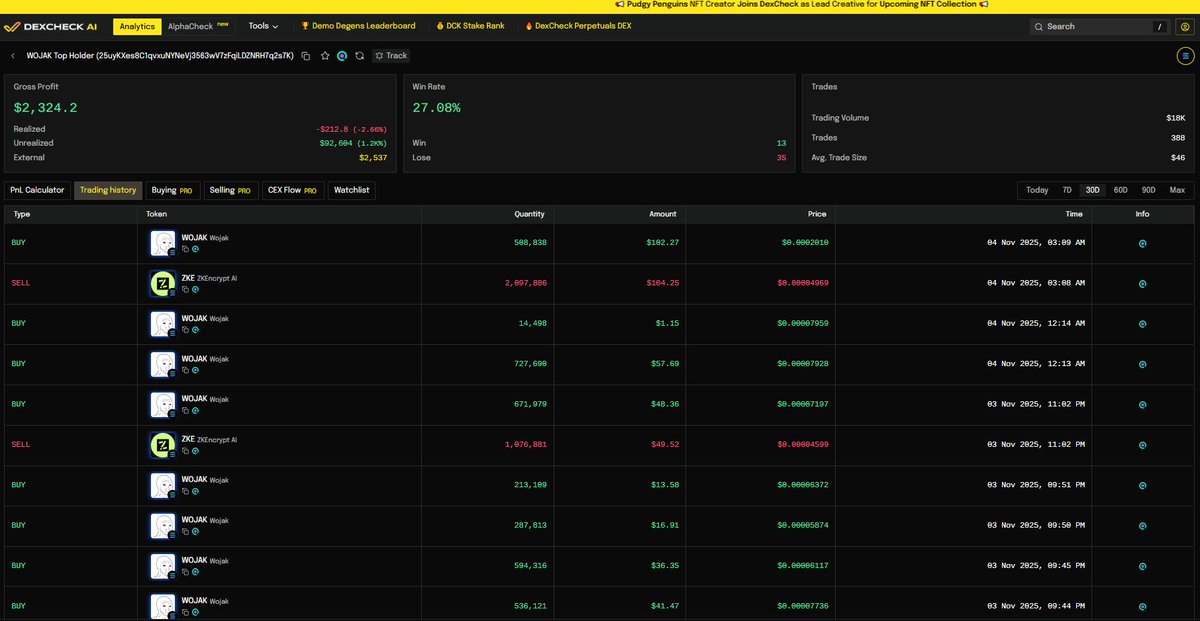This screenshot has height=621, width=1200.
Task: Click the star to favorite this wallet
Action: point(324,56)
